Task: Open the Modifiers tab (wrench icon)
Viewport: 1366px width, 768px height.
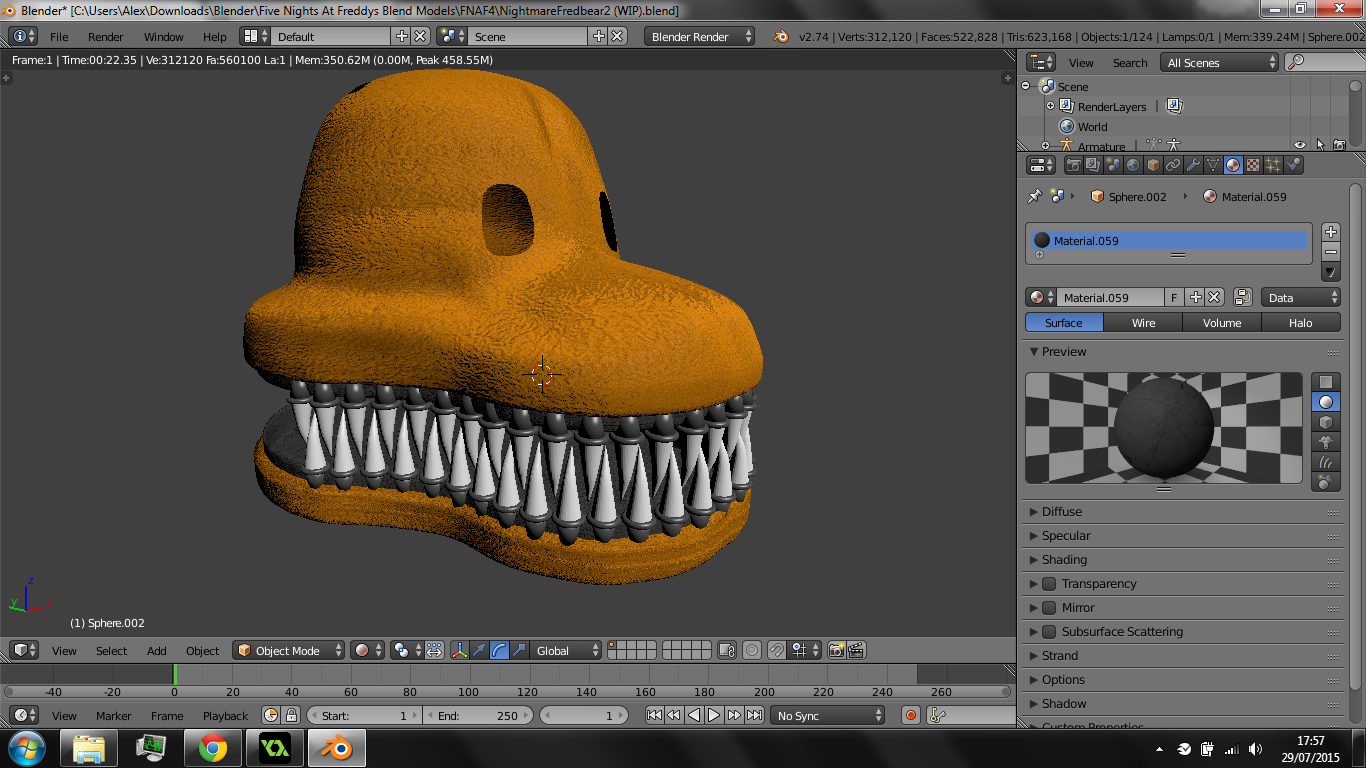Action: point(1193,165)
